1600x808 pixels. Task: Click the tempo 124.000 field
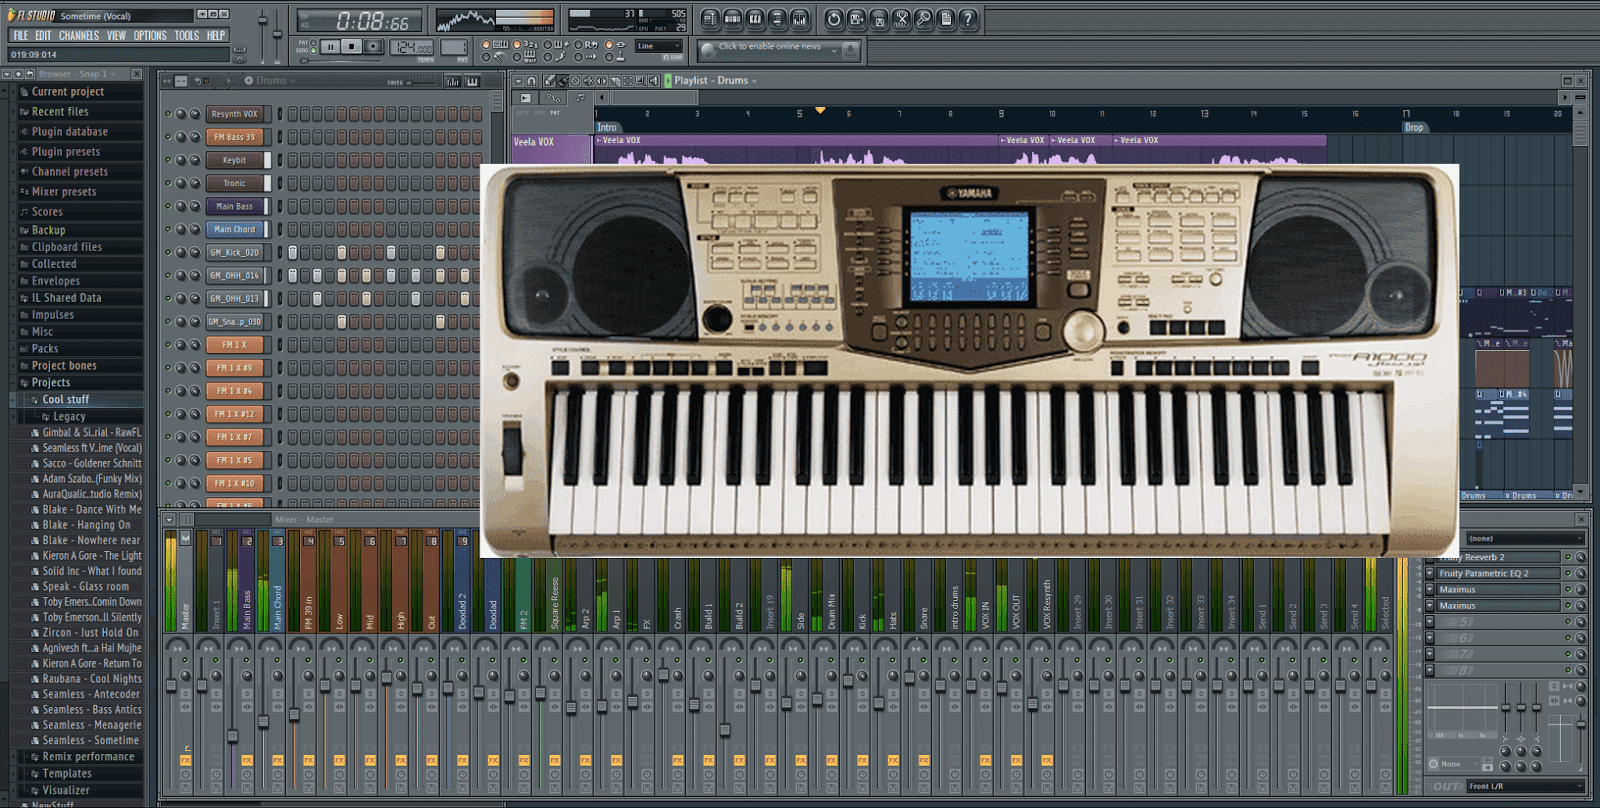pyautogui.click(x=412, y=47)
